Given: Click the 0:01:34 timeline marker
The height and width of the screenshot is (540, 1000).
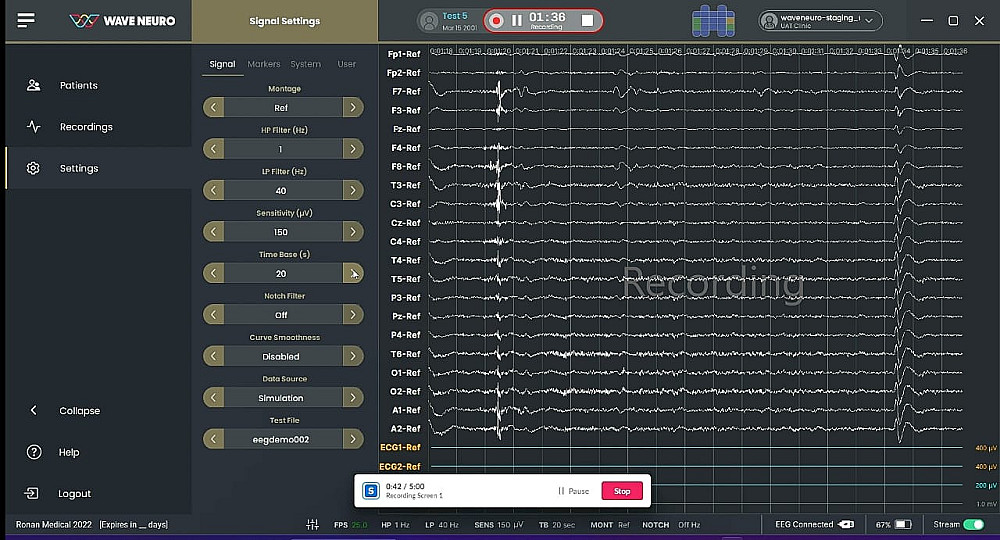Looking at the screenshot, I should [898, 51].
